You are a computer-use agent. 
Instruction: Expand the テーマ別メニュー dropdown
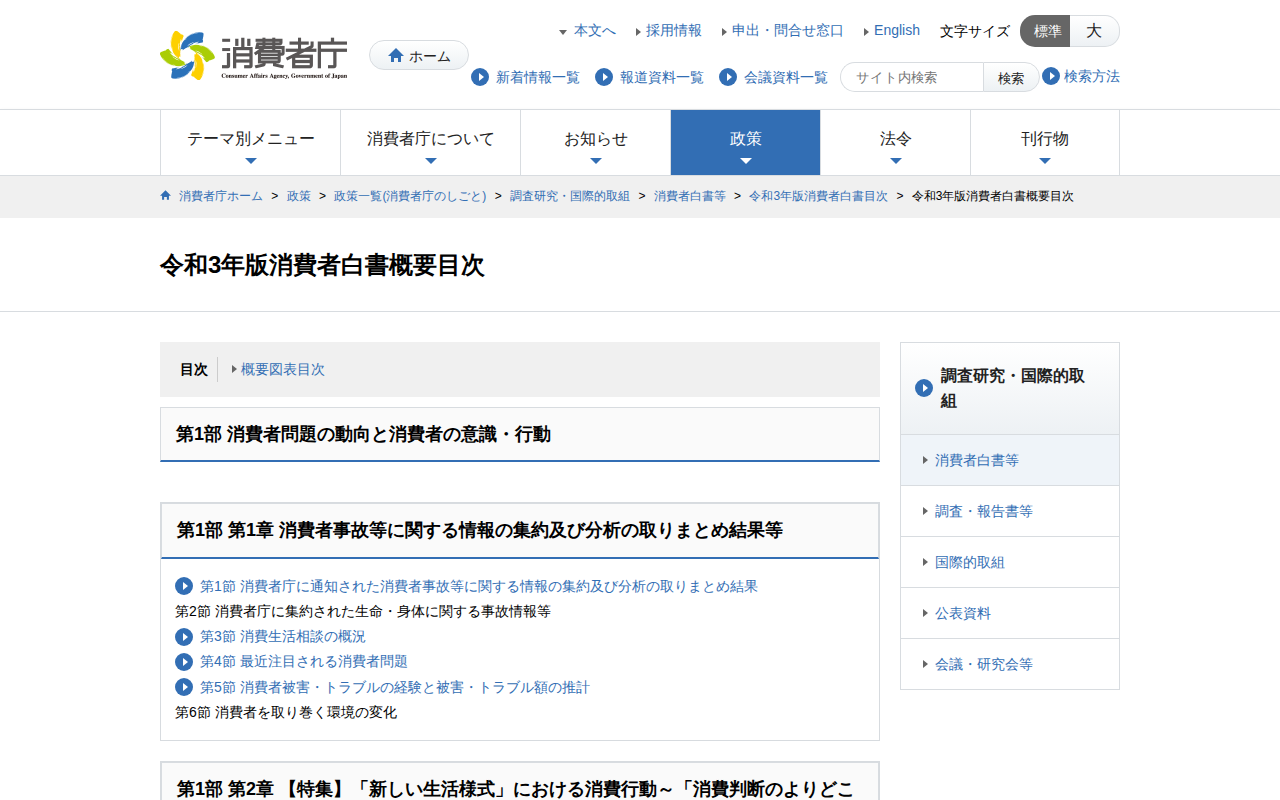(250, 142)
